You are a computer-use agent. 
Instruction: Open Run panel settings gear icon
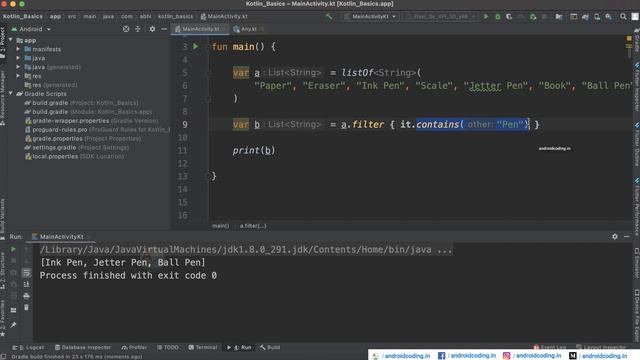(x=615, y=236)
